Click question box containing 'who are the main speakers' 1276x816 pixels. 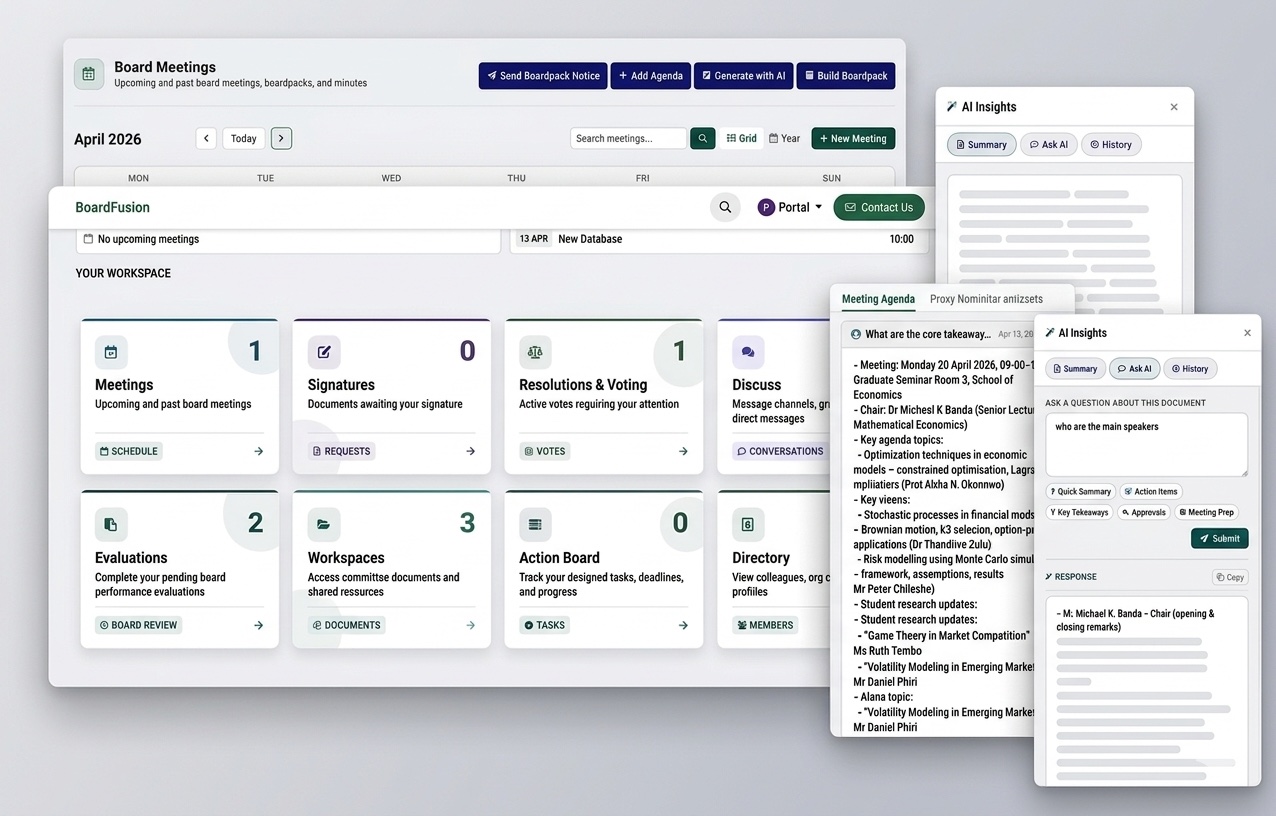[1147, 445]
